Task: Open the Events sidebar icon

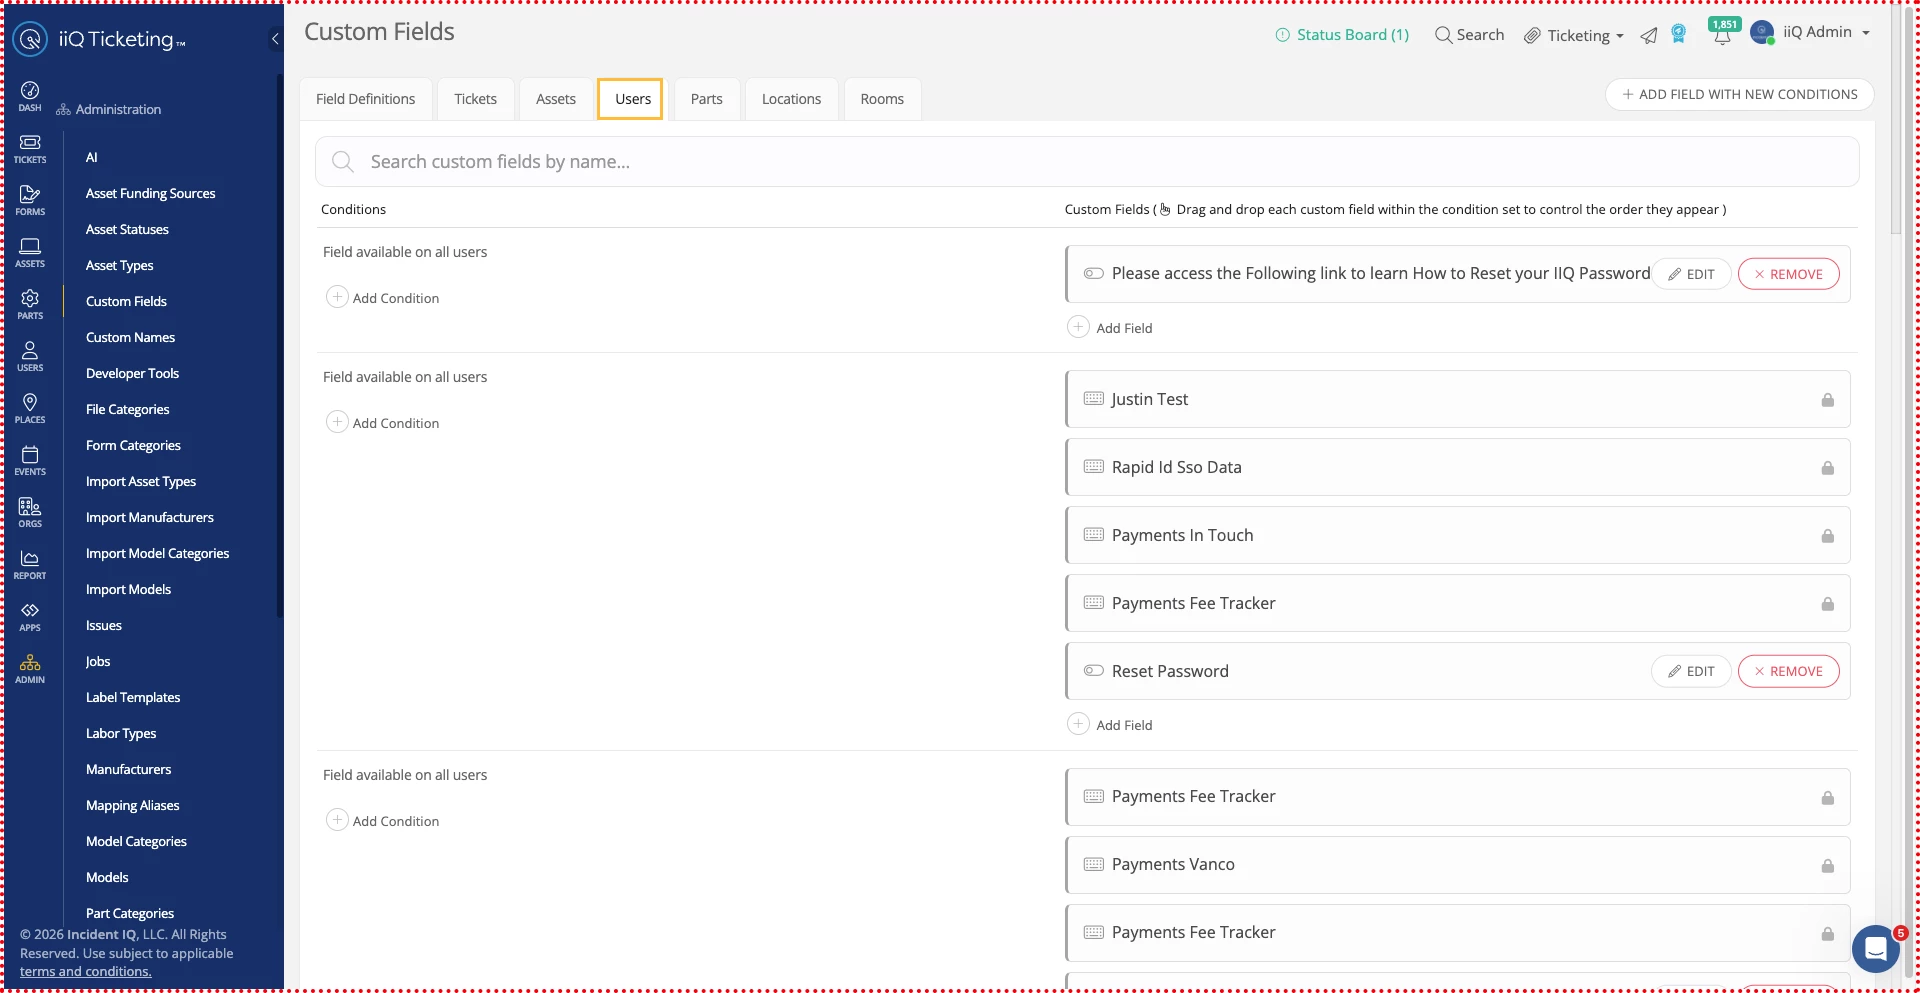Action: [x=30, y=460]
